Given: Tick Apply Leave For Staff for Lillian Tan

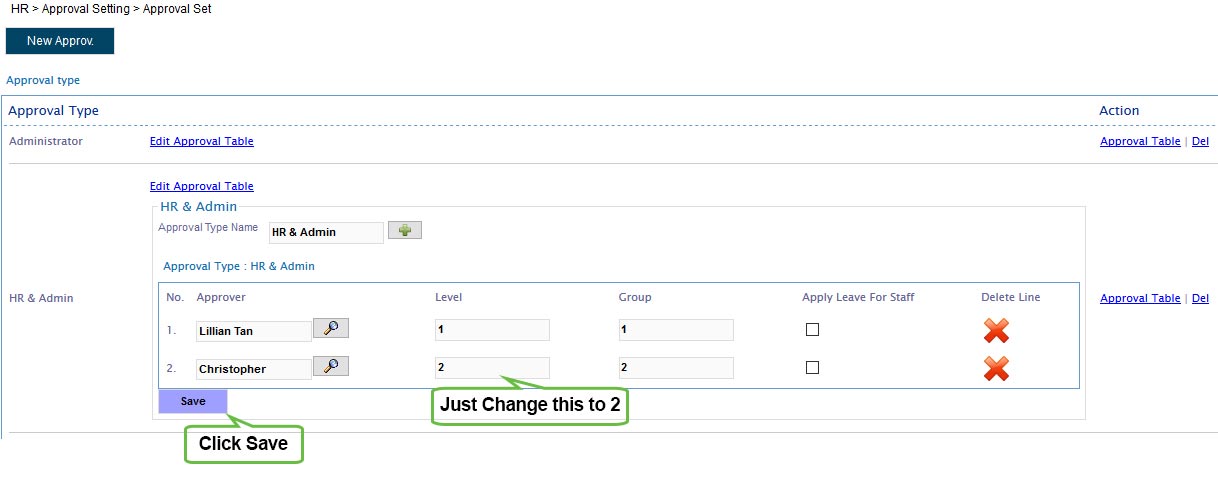Looking at the screenshot, I should [812, 329].
